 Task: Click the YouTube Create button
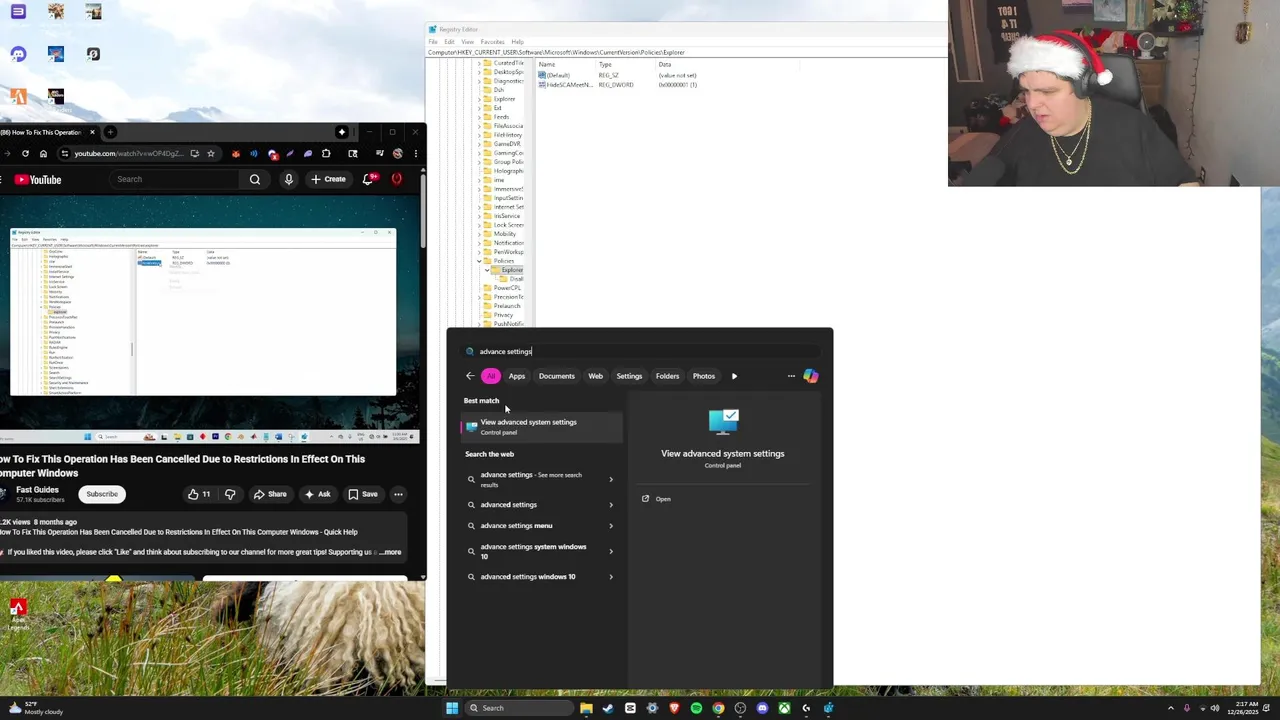click(x=328, y=179)
